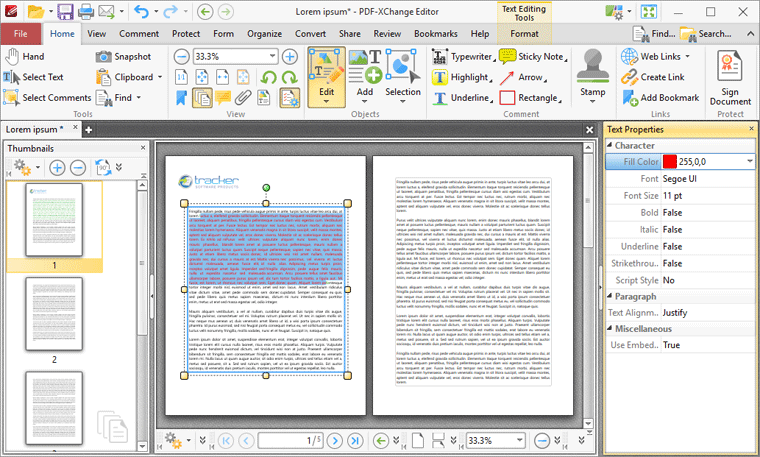Image resolution: width=760 pixels, height=457 pixels.
Task: Activate the Select Text tool
Action: point(34,77)
